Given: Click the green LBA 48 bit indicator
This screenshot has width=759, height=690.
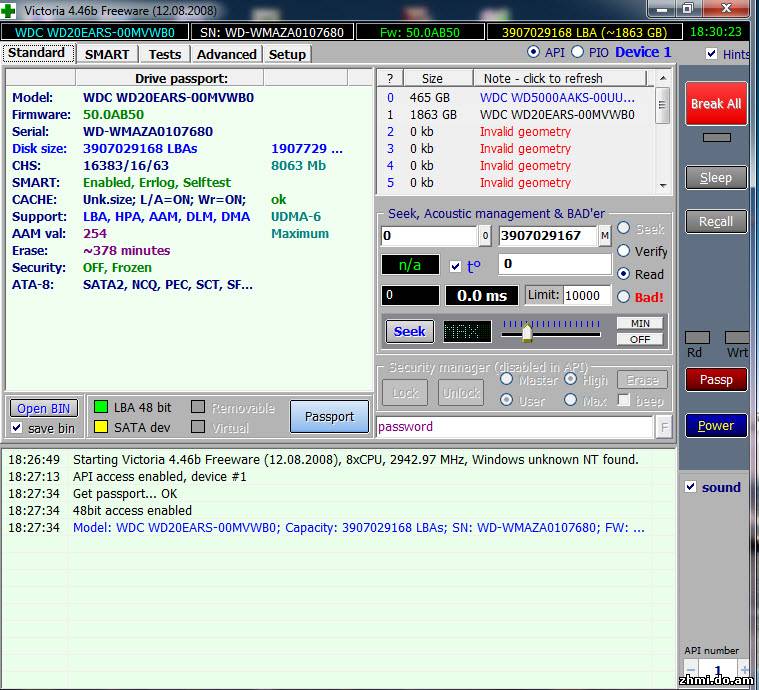Looking at the screenshot, I should coord(101,407).
